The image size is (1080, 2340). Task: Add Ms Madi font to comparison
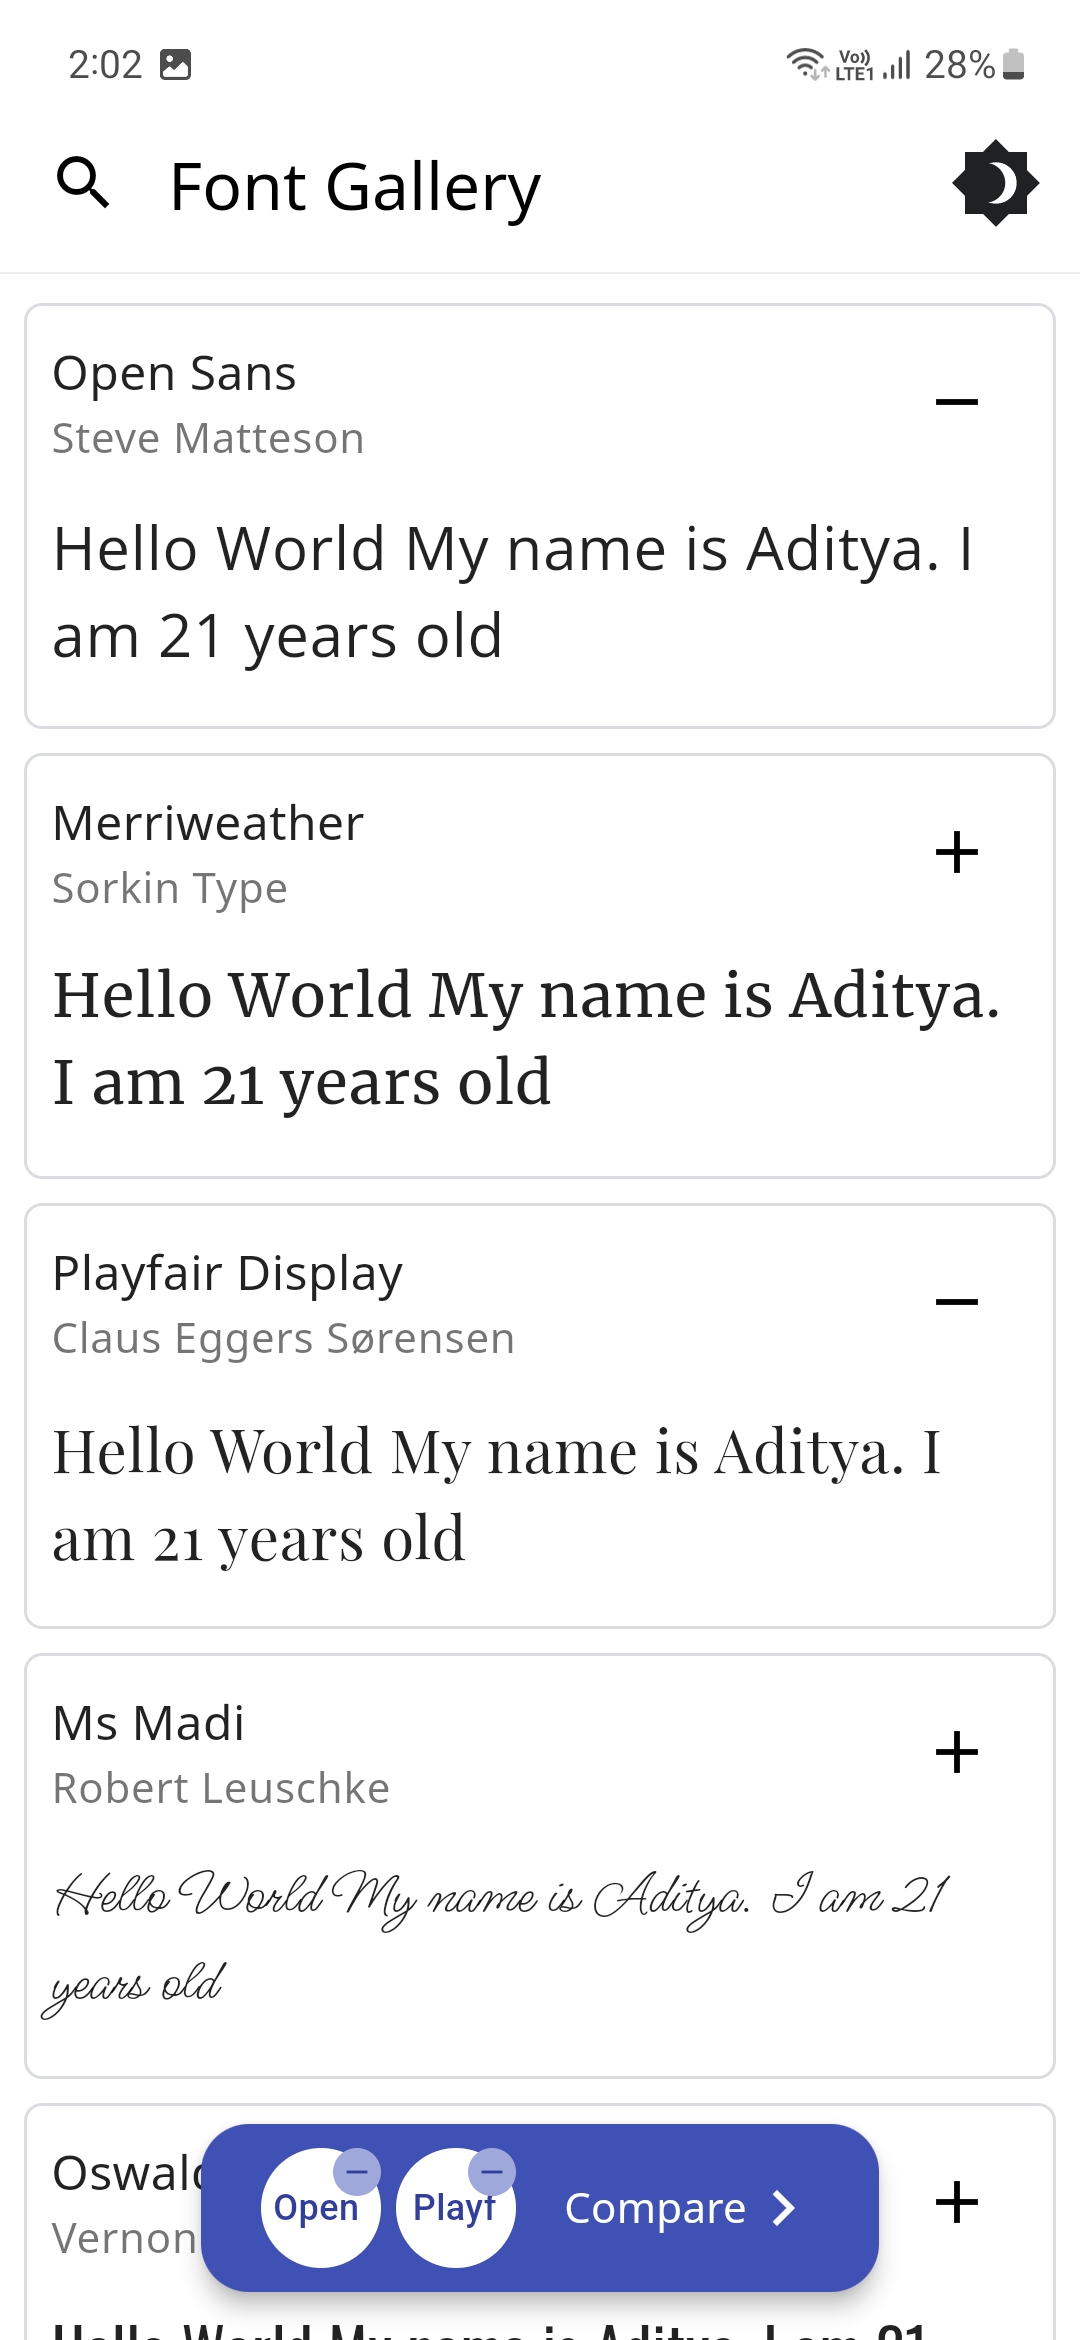pos(956,1752)
